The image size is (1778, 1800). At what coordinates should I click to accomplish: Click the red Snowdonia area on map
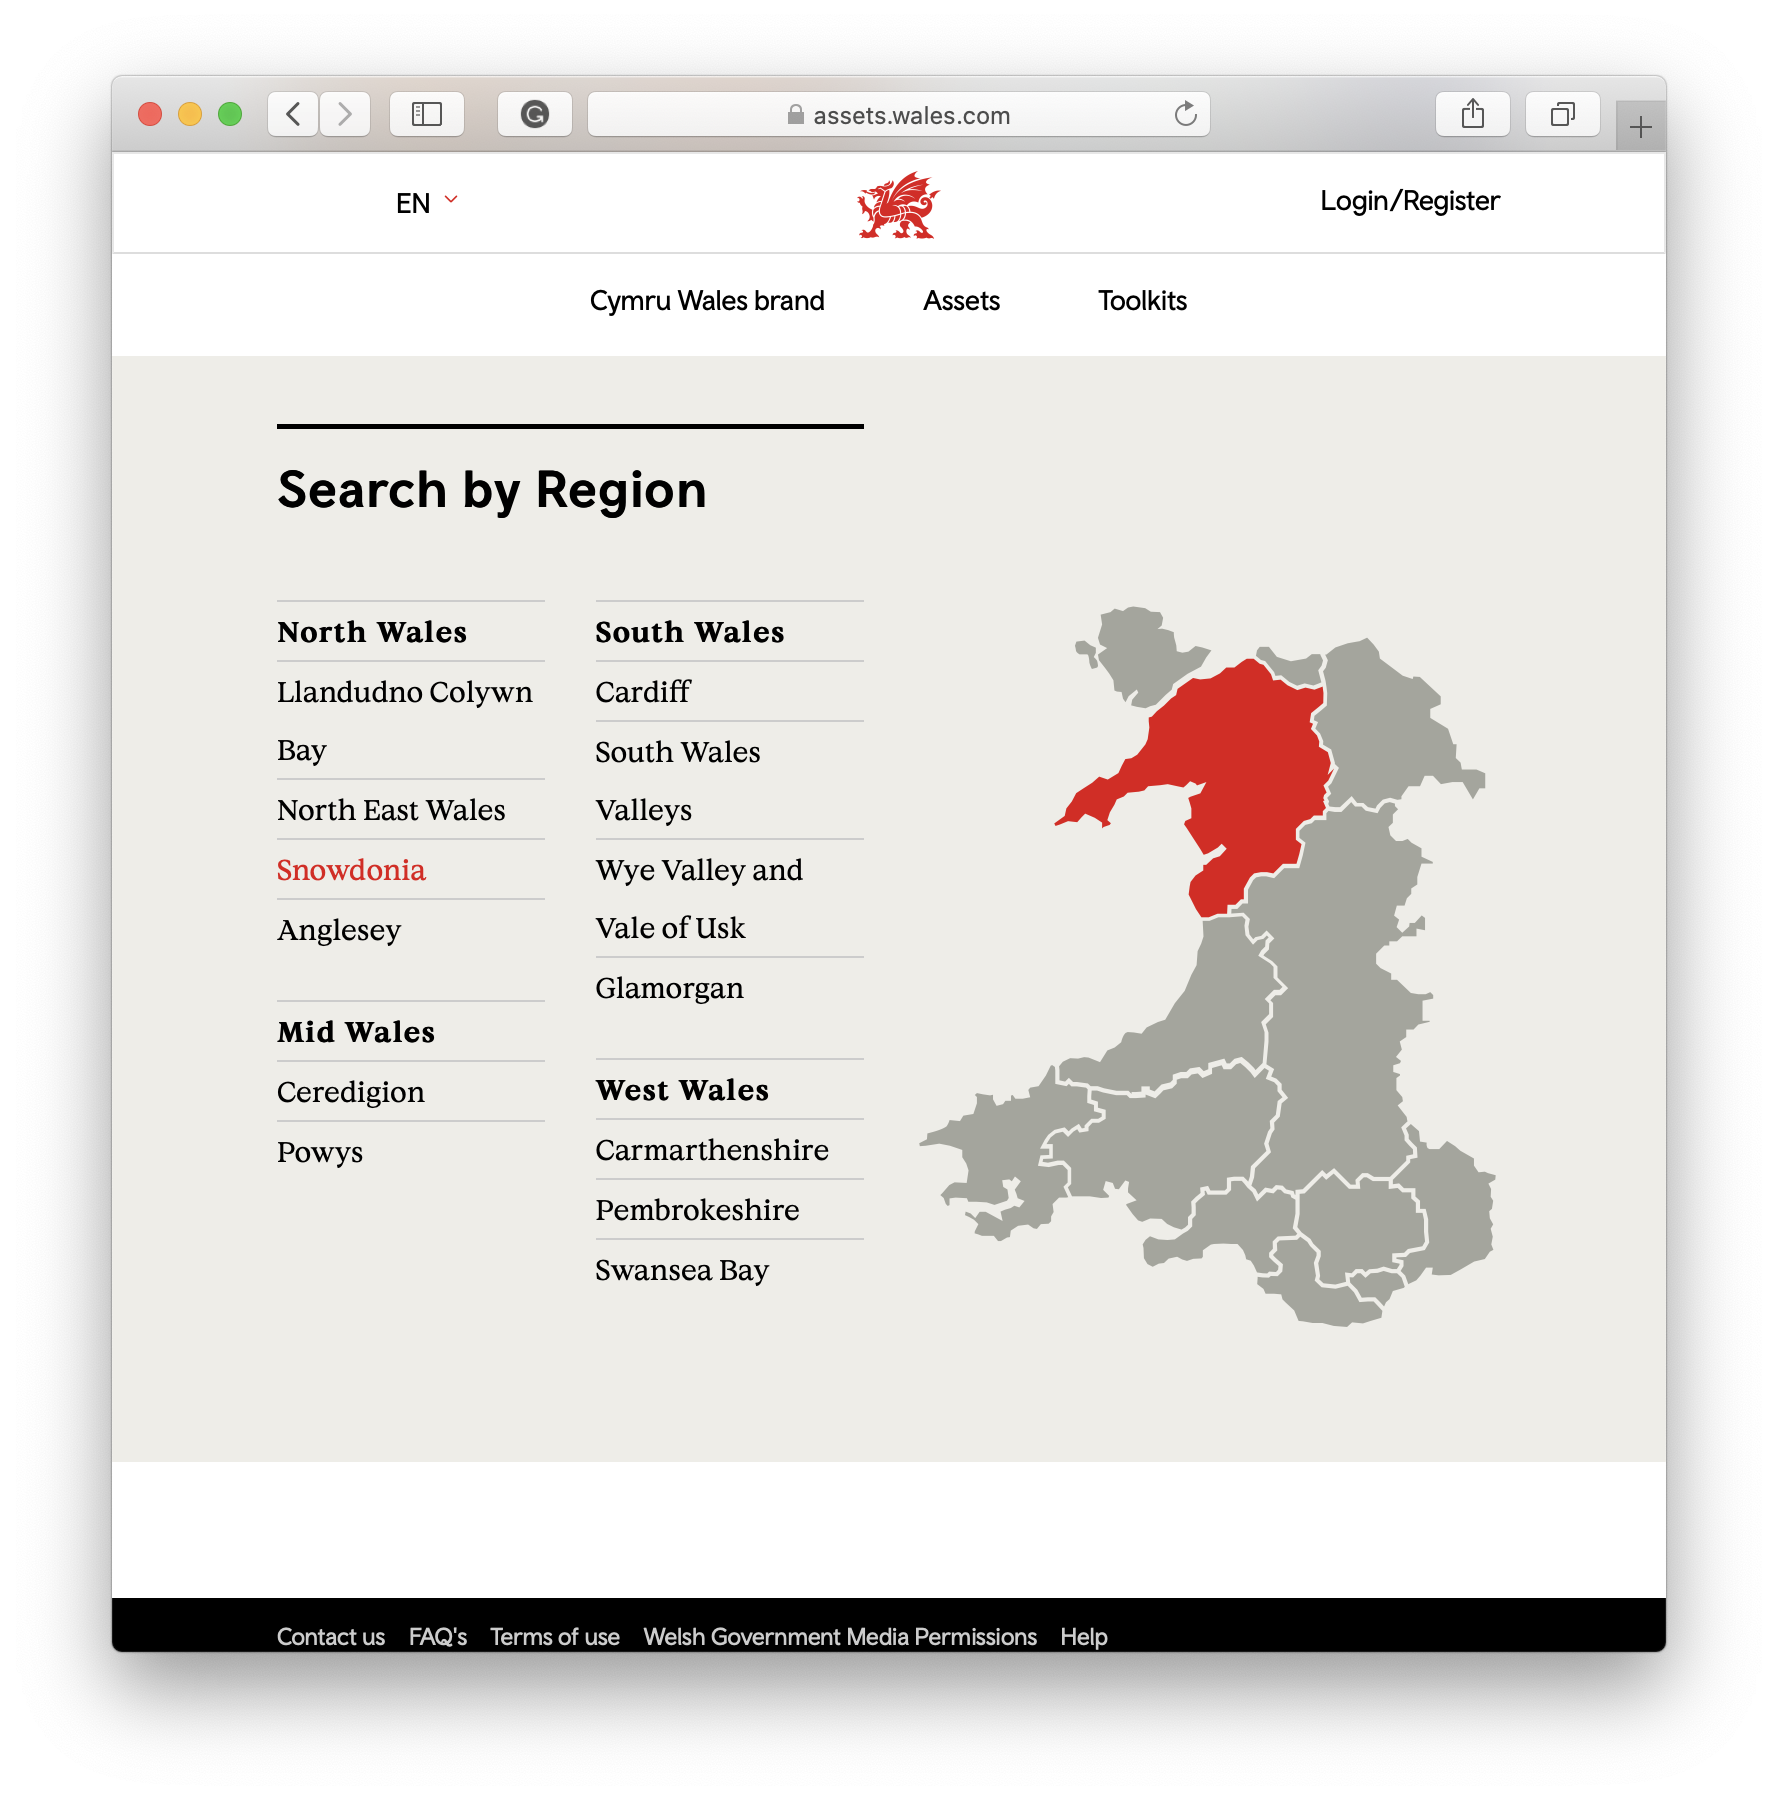point(1240,760)
